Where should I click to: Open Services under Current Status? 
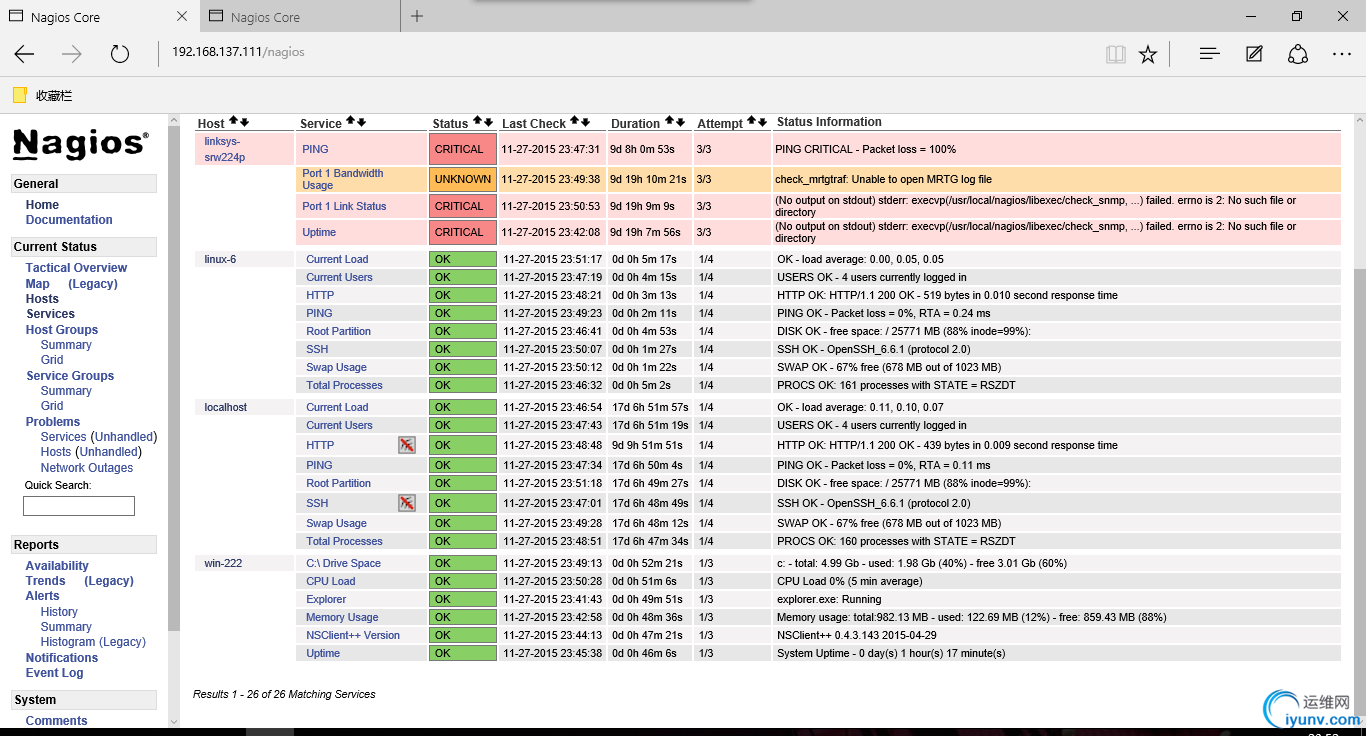50,314
